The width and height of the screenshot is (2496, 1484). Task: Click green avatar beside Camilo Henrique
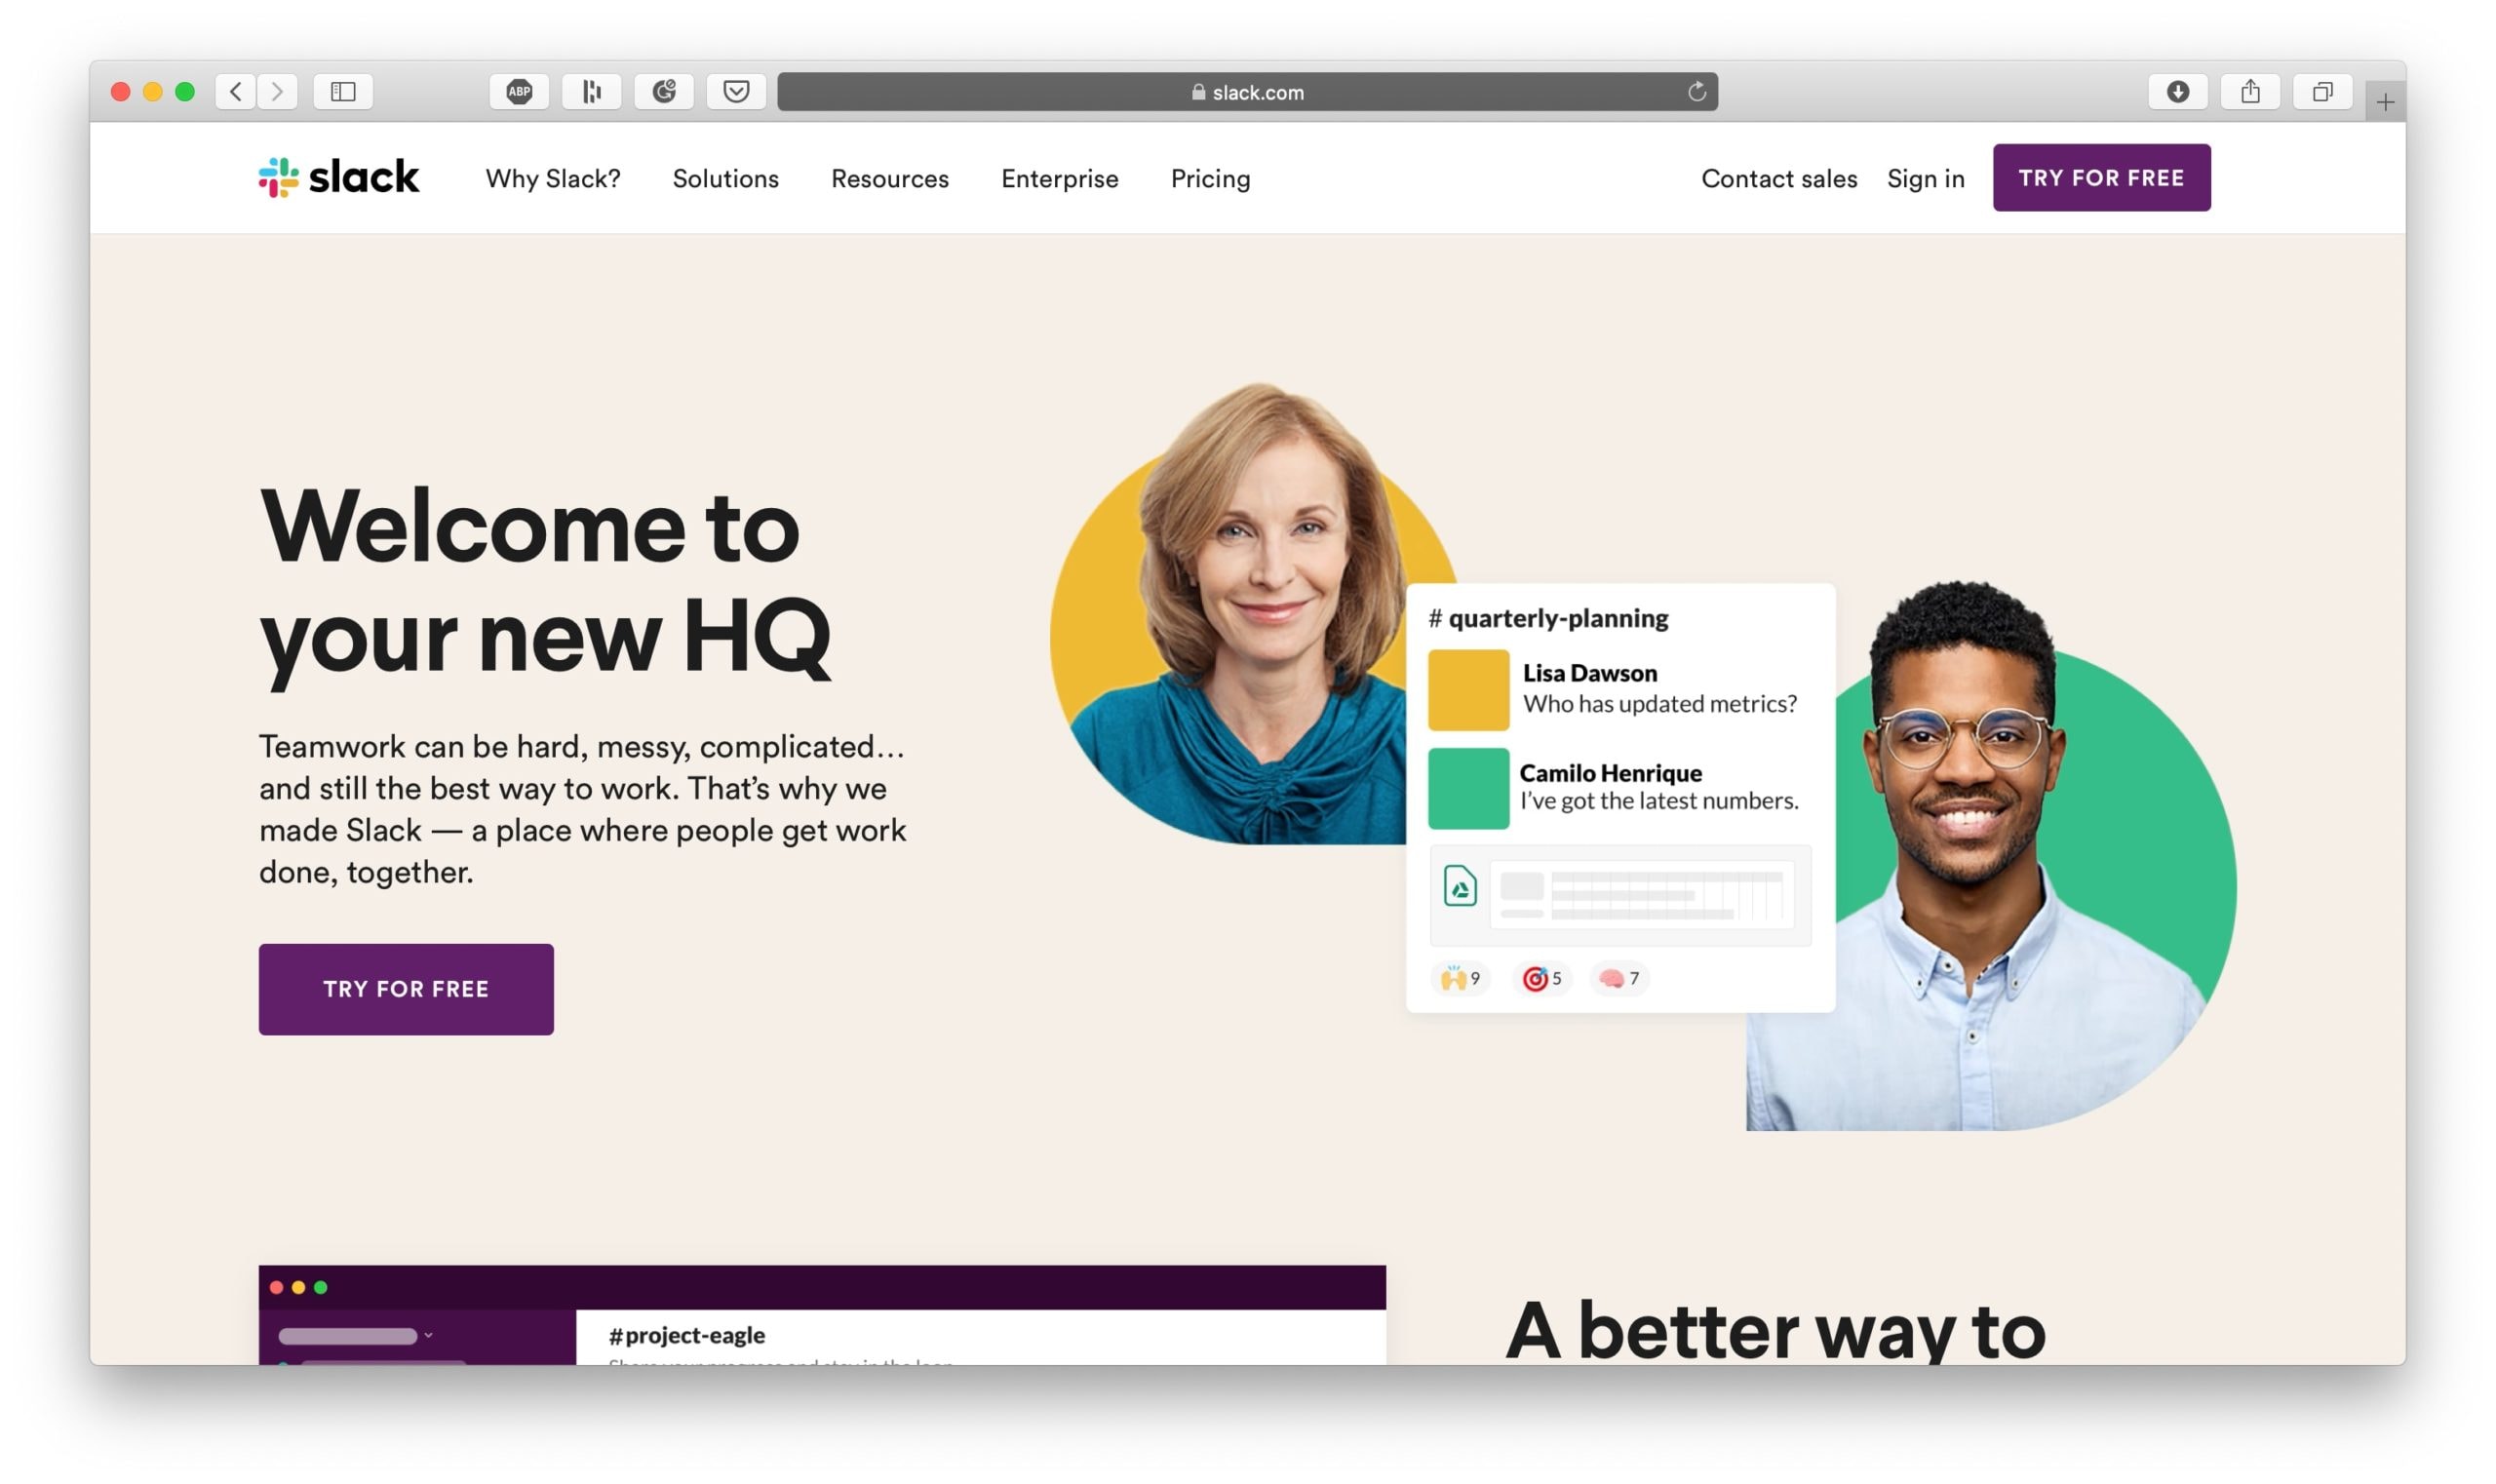[1468, 788]
